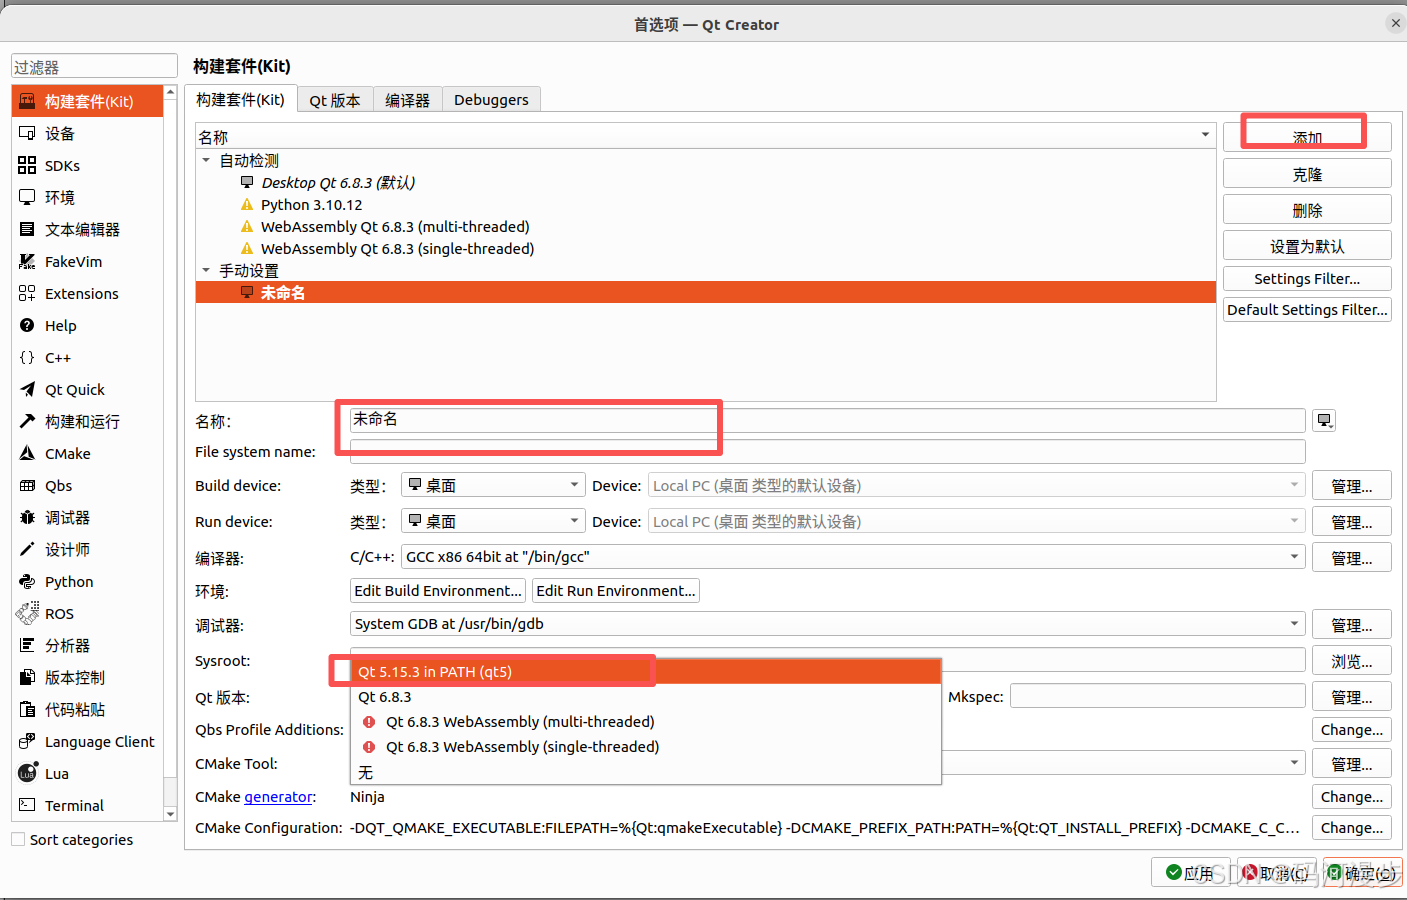
Task: Click the 克隆 clone button
Action: click(x=1307, y=174)
